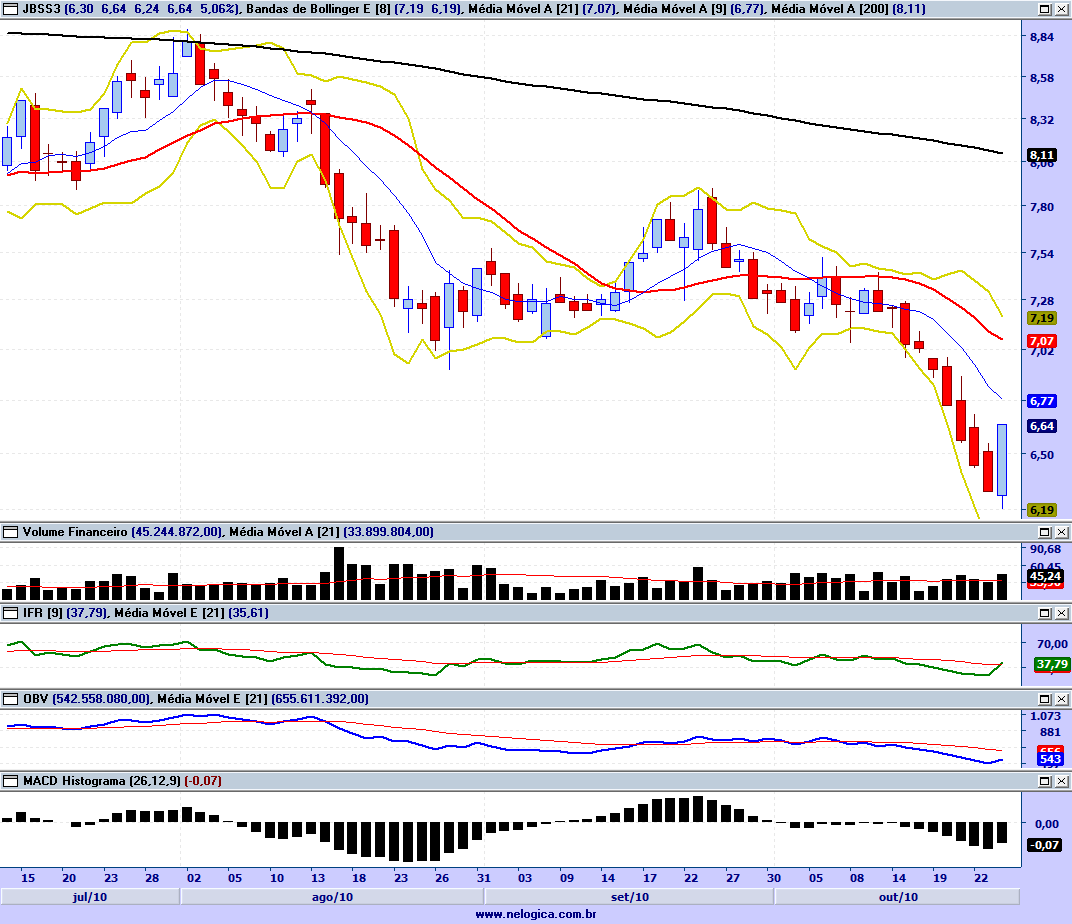Viewport: 1072px width, 924px height.
Task: Click the 8,11 black price tag
Action: point(1042,155)
